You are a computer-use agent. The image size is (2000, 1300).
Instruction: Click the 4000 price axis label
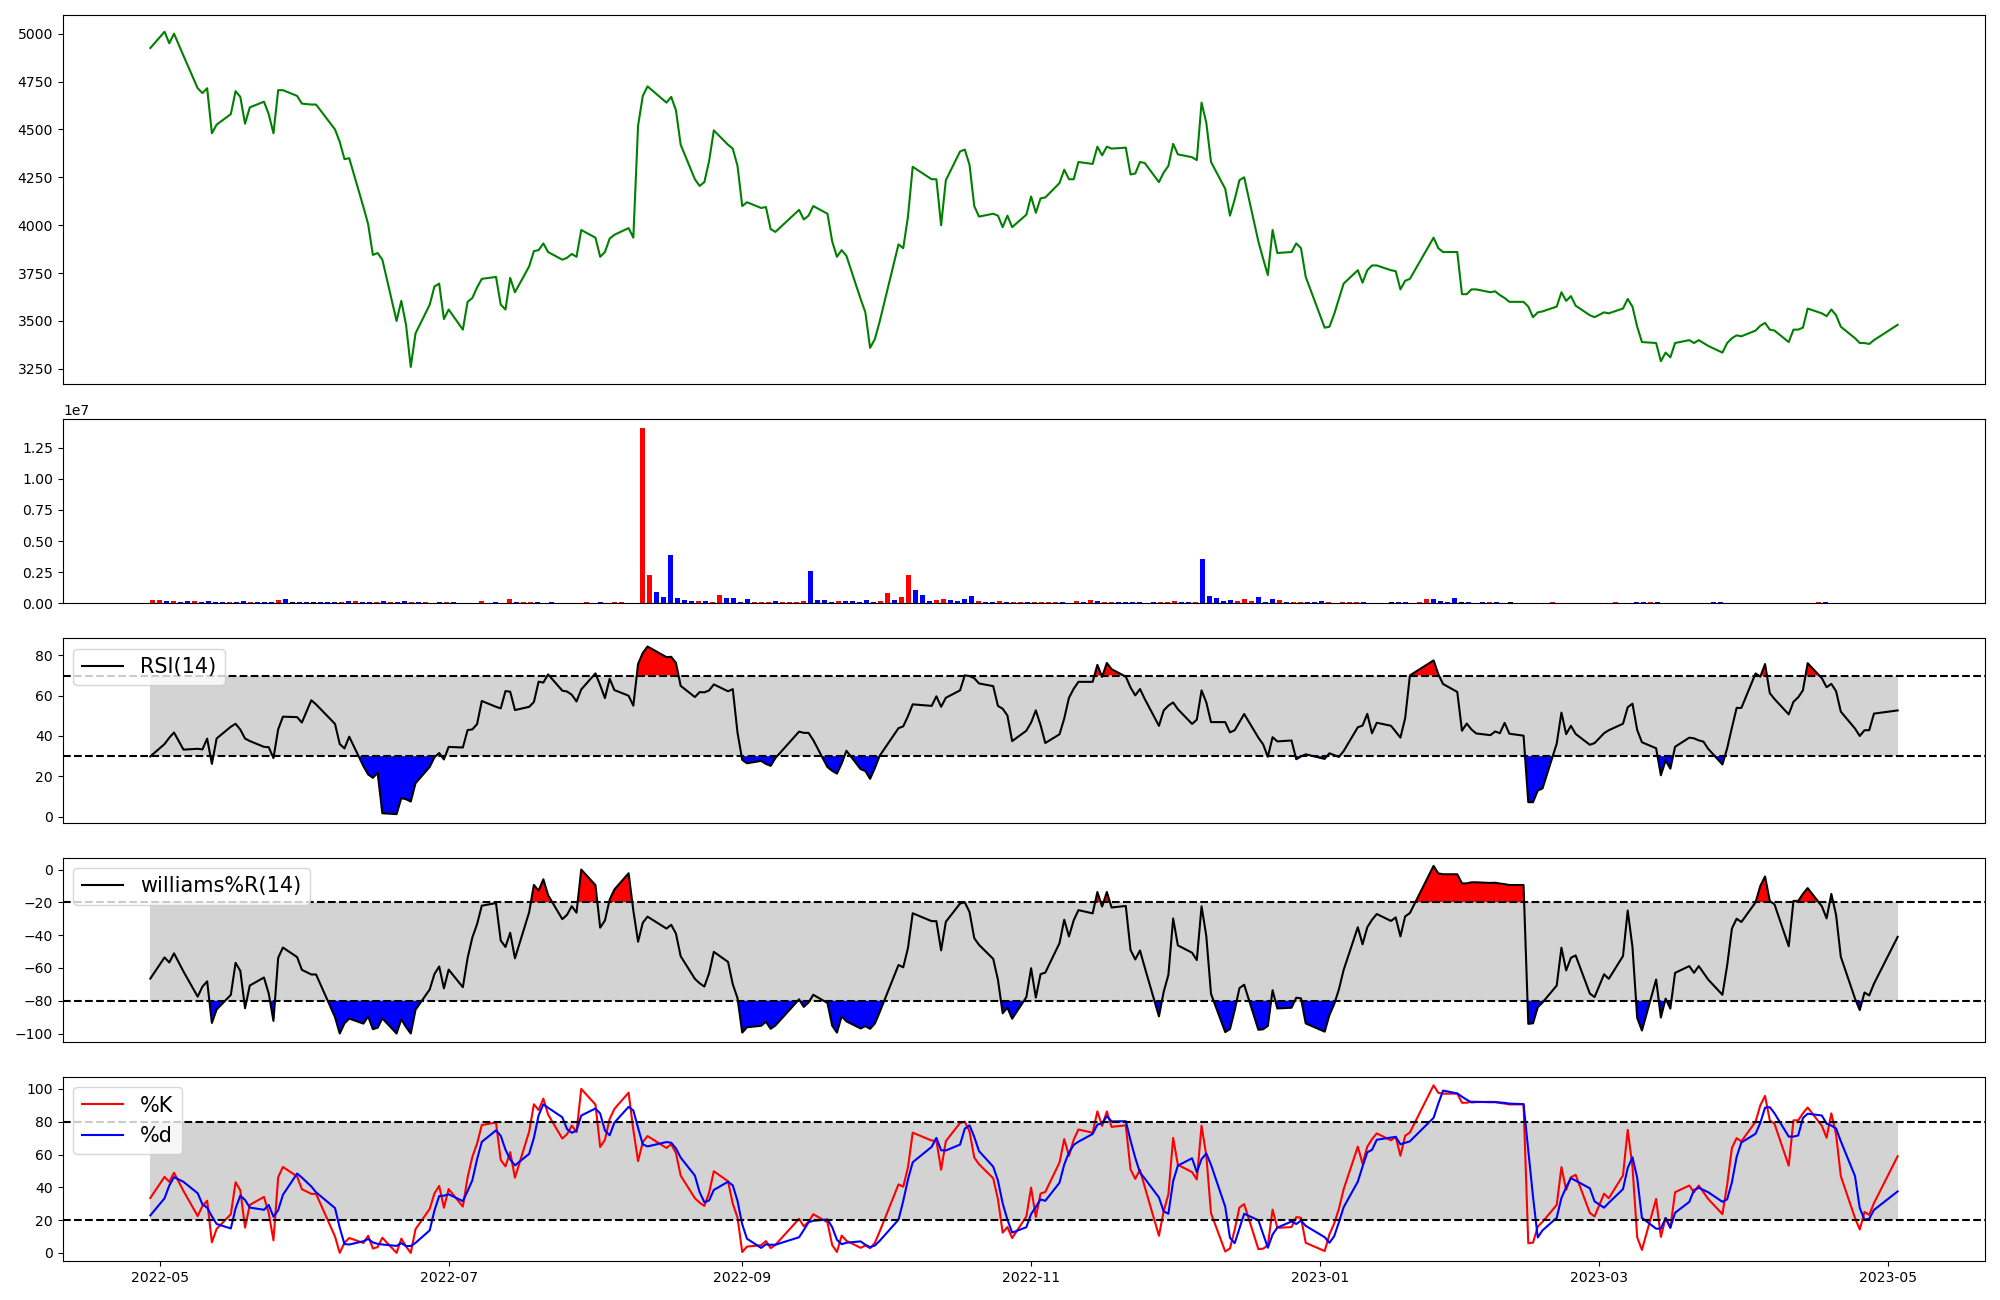[x=37, y=226]
